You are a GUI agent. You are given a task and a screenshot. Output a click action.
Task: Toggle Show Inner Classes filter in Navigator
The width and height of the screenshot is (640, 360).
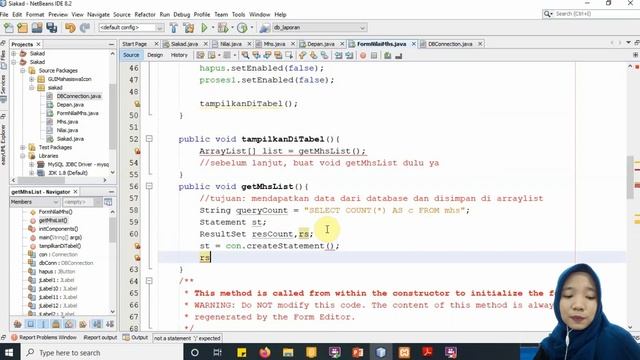click(69, 324)
